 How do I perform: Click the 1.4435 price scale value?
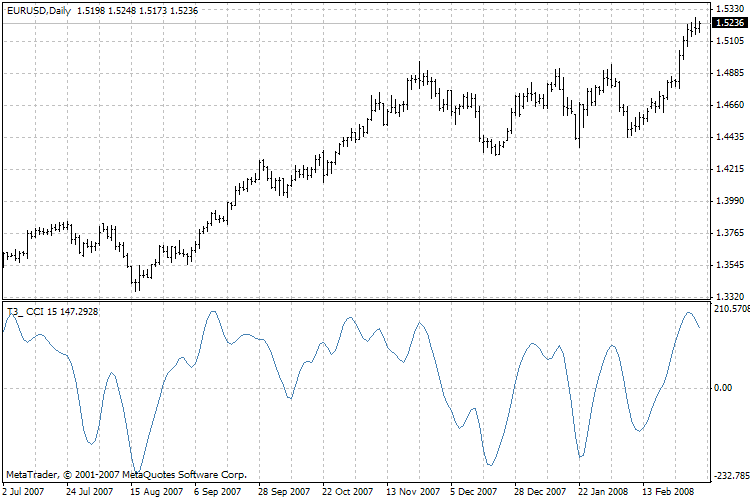730,137
